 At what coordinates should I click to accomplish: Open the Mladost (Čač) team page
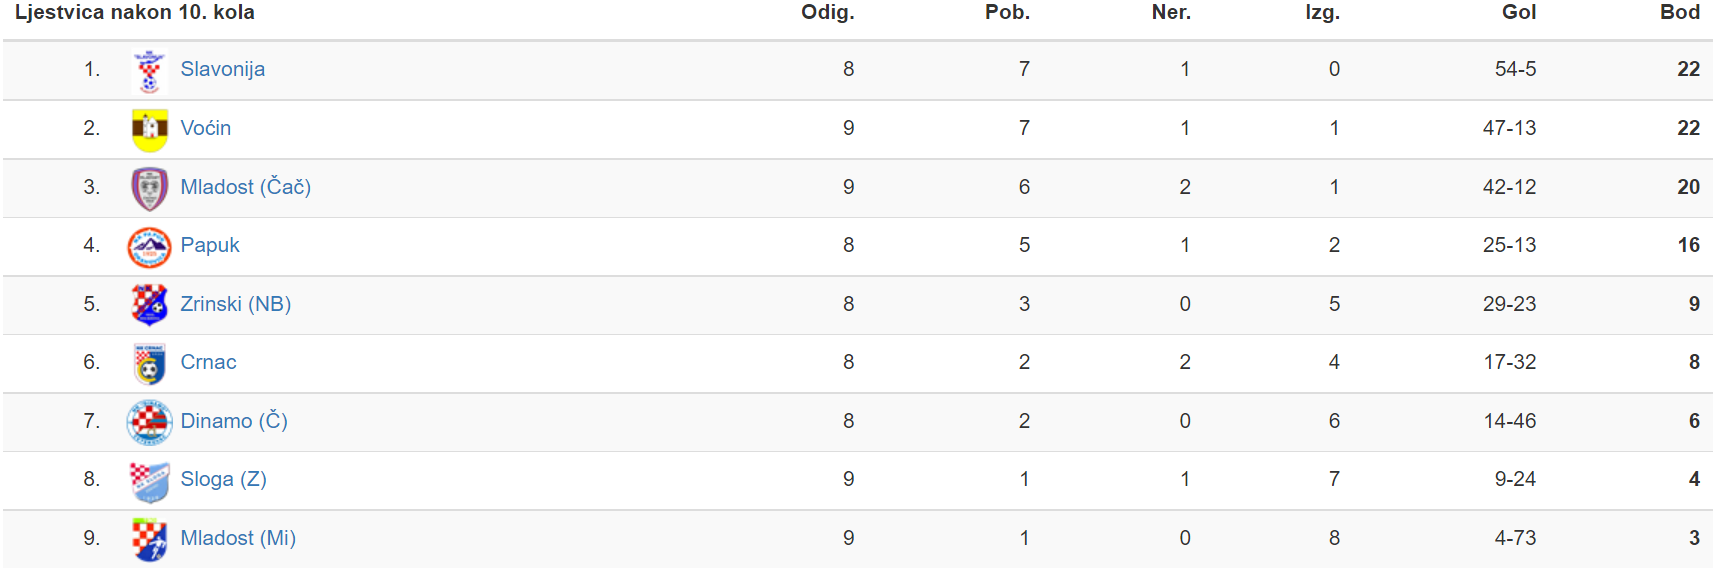245,187
